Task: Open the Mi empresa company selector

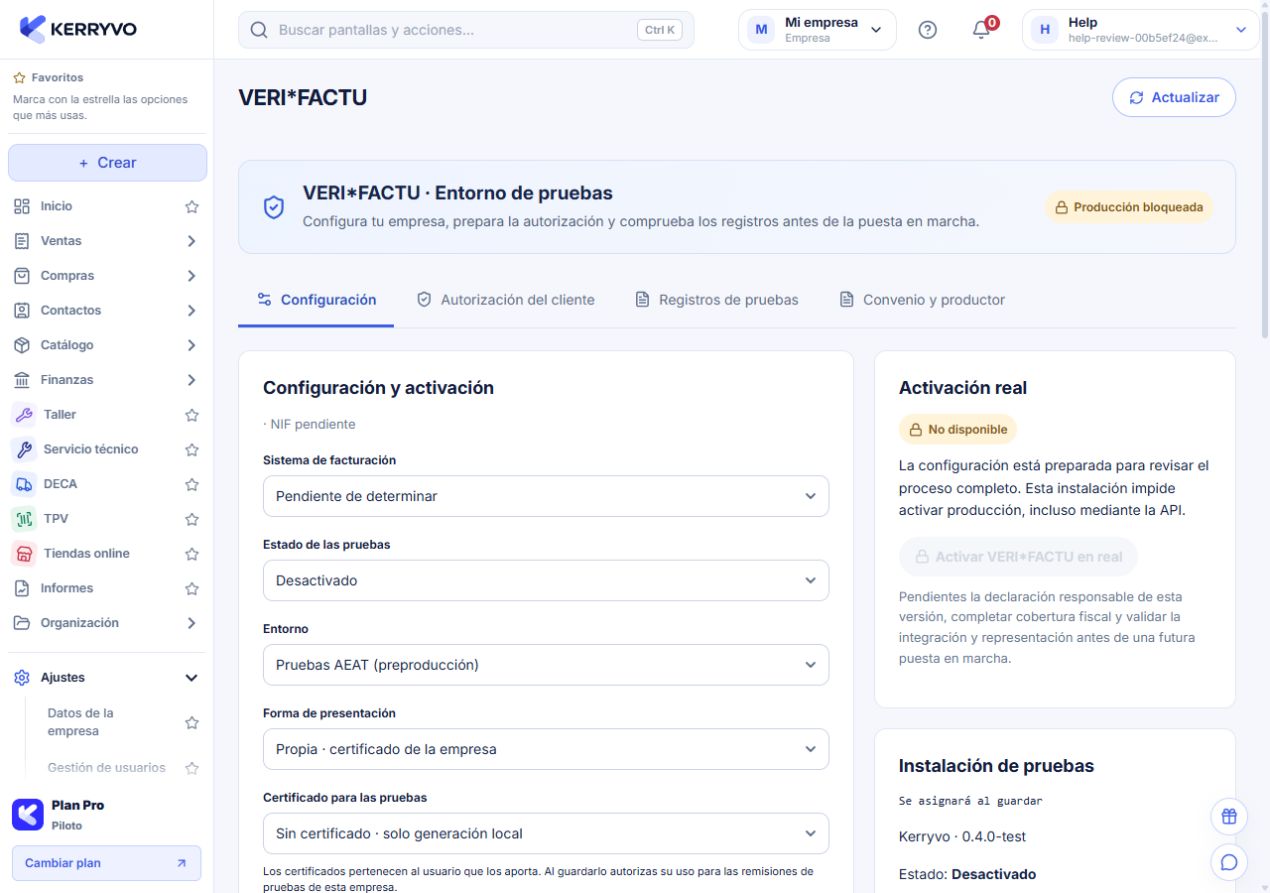Action: coord(817,30)
